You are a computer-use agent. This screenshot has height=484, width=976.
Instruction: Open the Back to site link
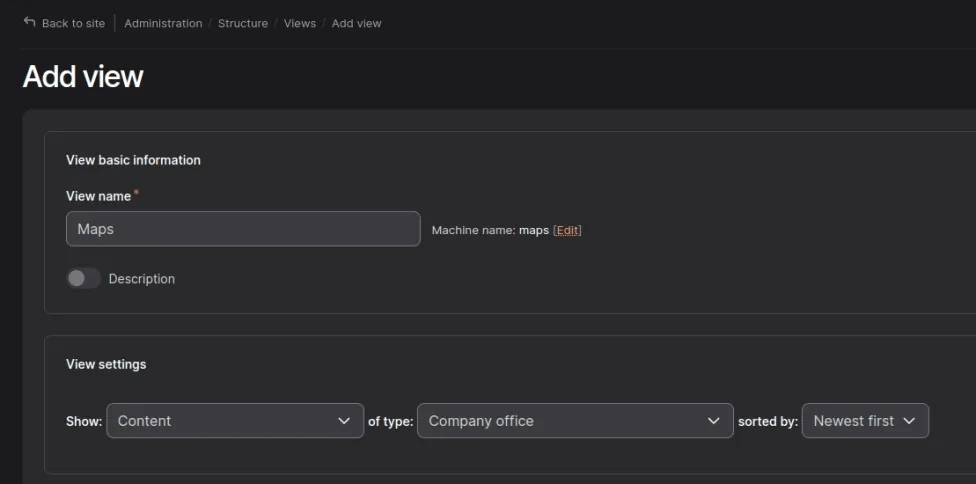point(73,23)
